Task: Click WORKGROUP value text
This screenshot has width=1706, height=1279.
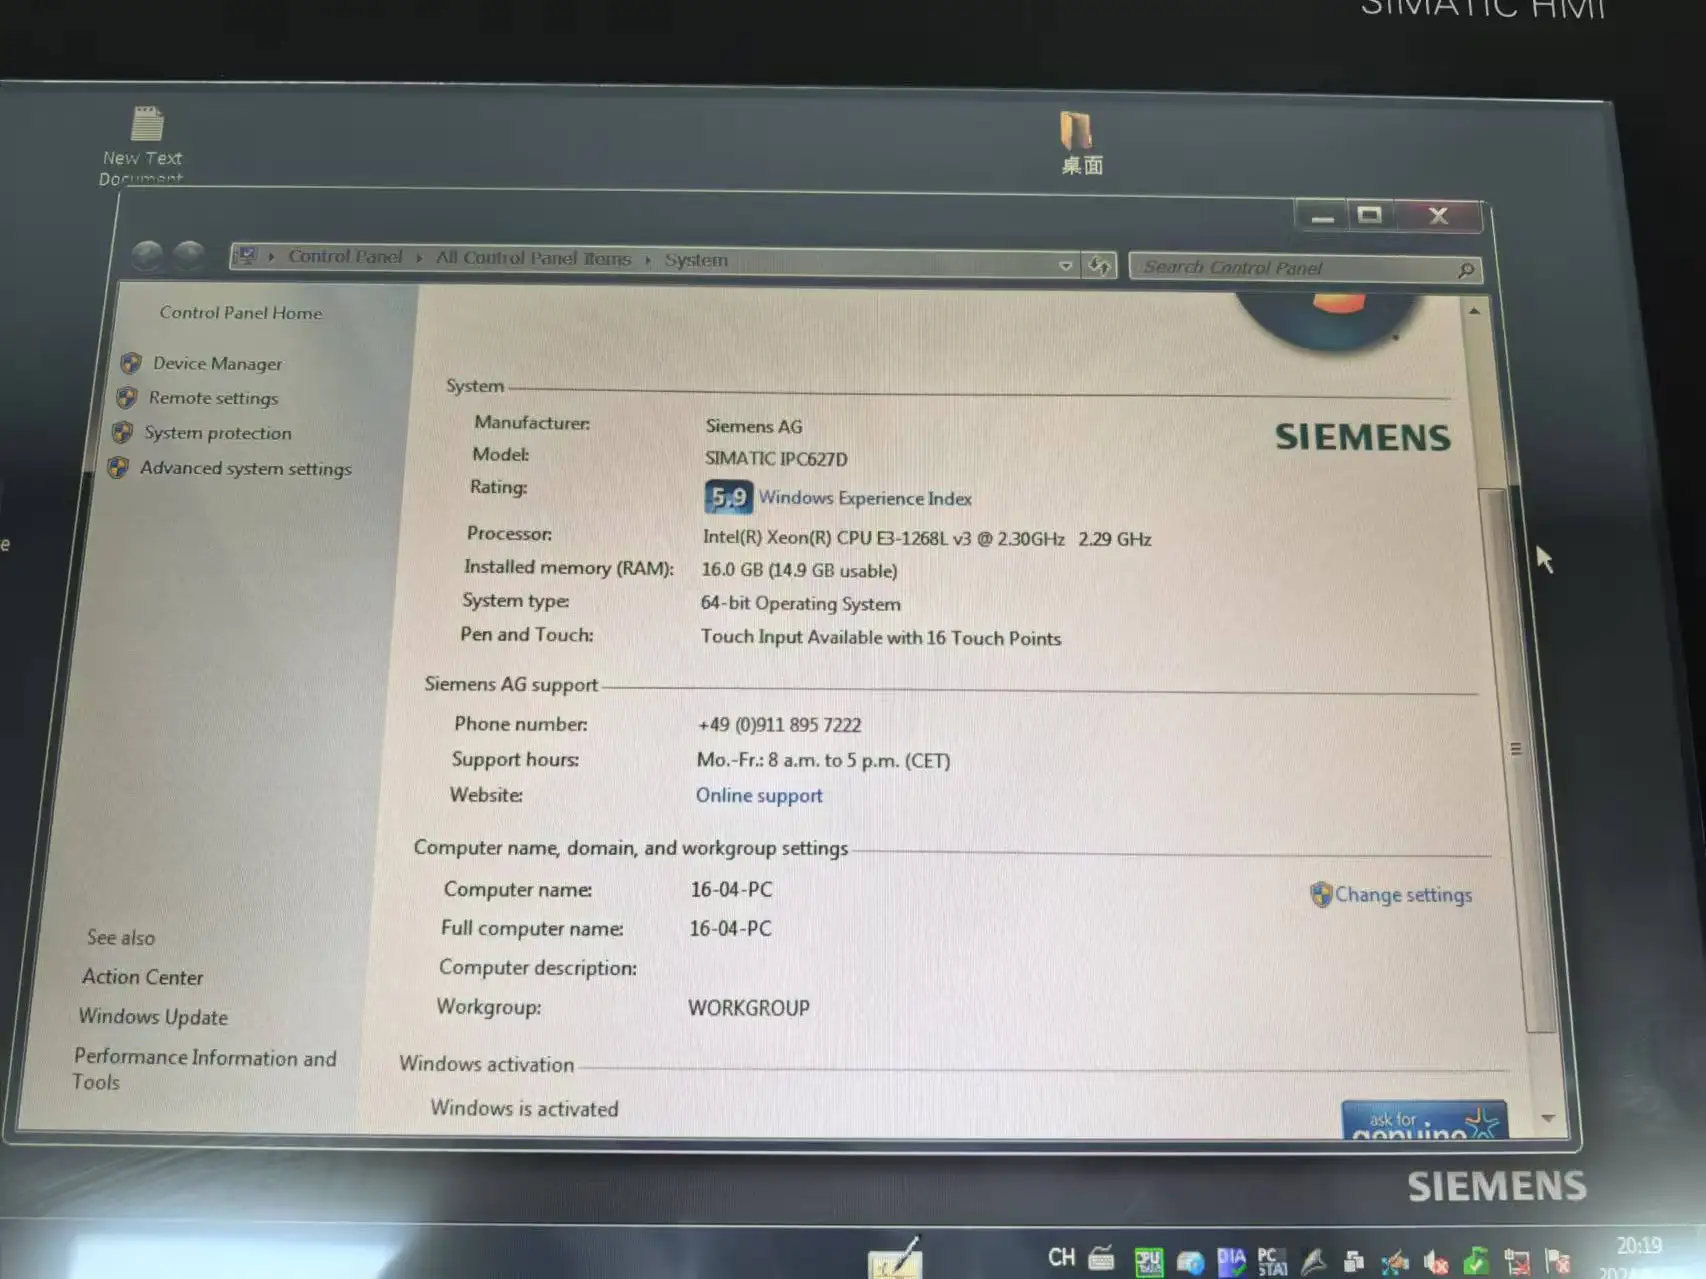Action: click(749, 1008)
